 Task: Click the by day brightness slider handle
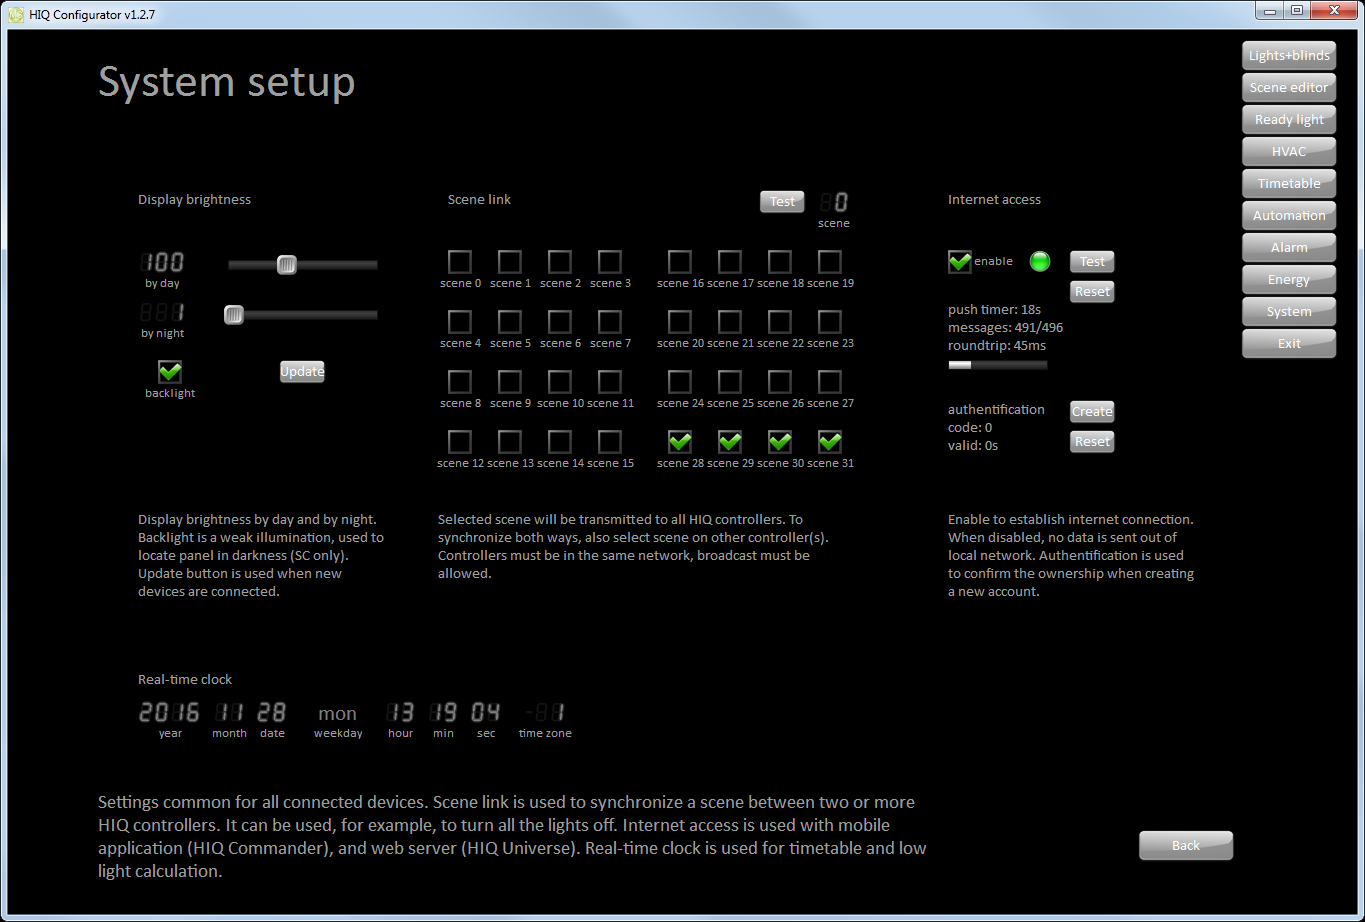pyautogui.click(x=287, y=264)
